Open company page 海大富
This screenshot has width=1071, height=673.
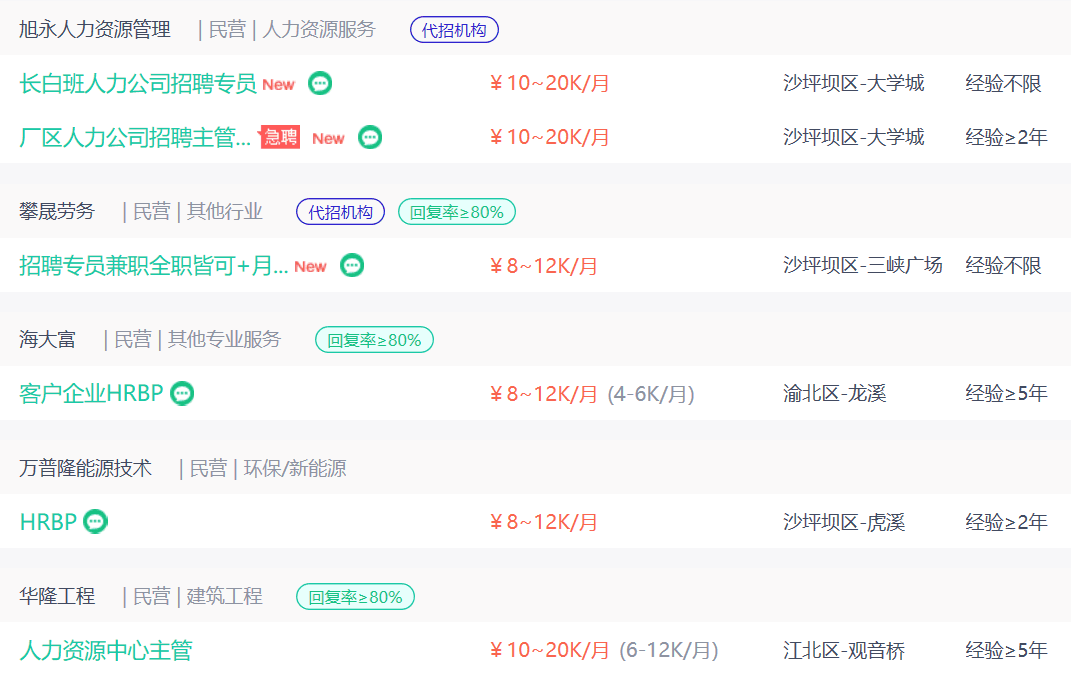(x=47, y=339)
